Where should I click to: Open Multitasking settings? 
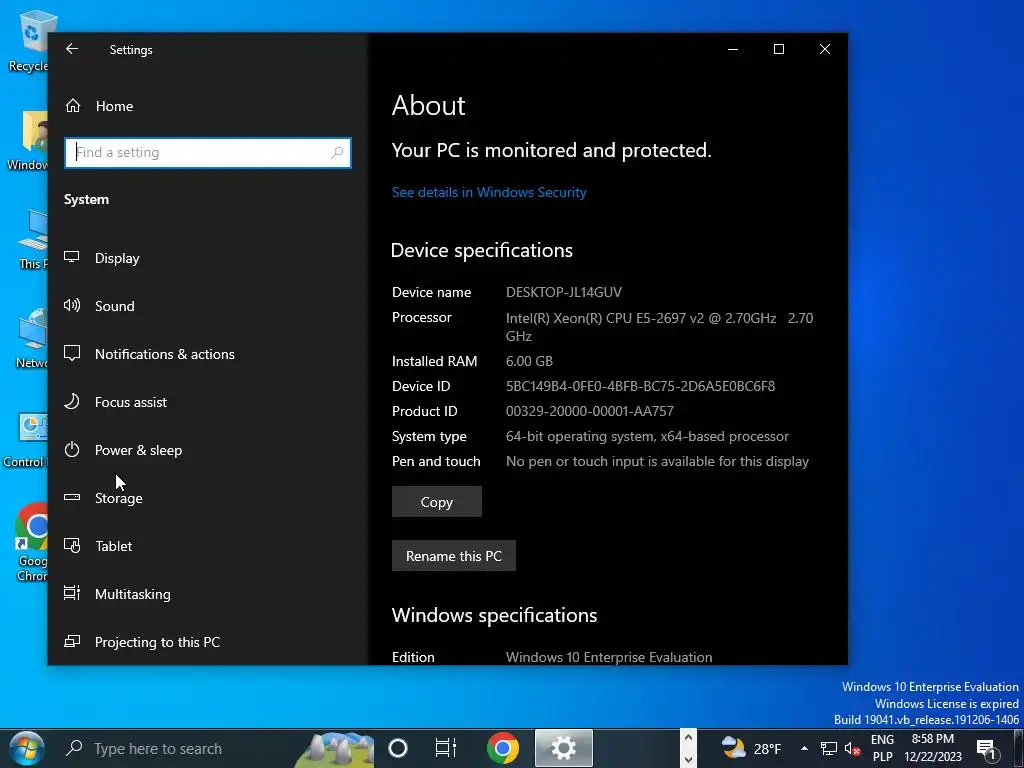(207, 594)
